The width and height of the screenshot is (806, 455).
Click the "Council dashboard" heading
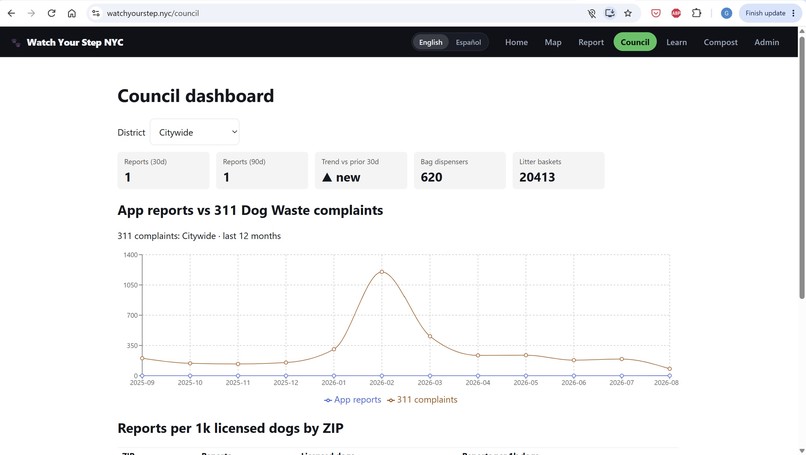[195, 96]
